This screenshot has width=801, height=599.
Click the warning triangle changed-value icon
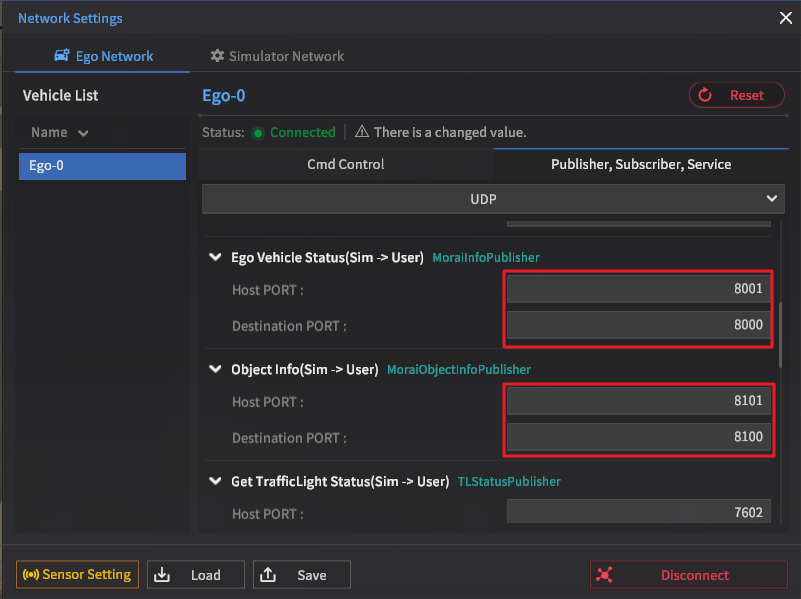pos(361,132)
